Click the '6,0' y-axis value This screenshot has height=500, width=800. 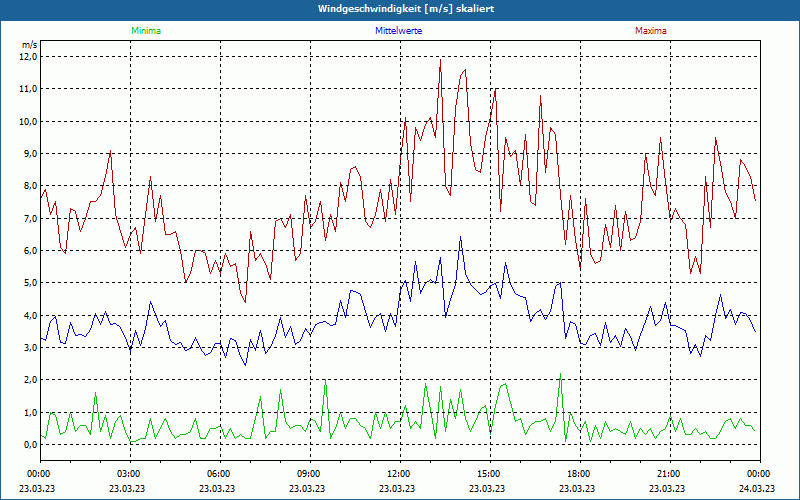pos(31,251)
